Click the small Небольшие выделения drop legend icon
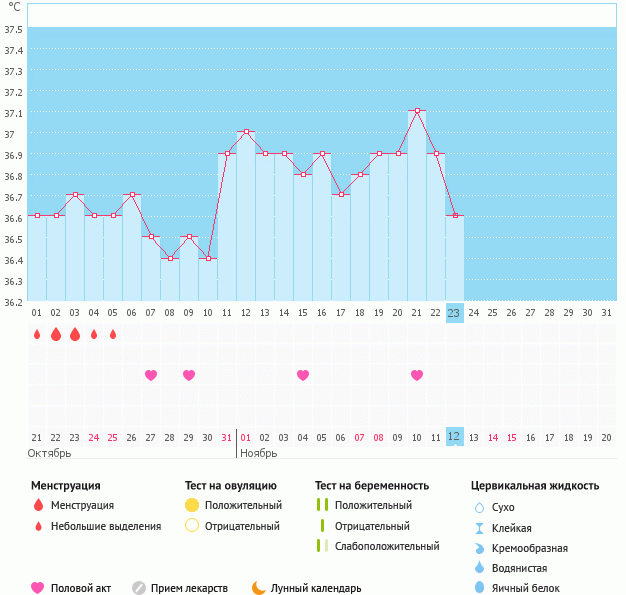The height and width of the screenshot is (595, 626). 38,526
